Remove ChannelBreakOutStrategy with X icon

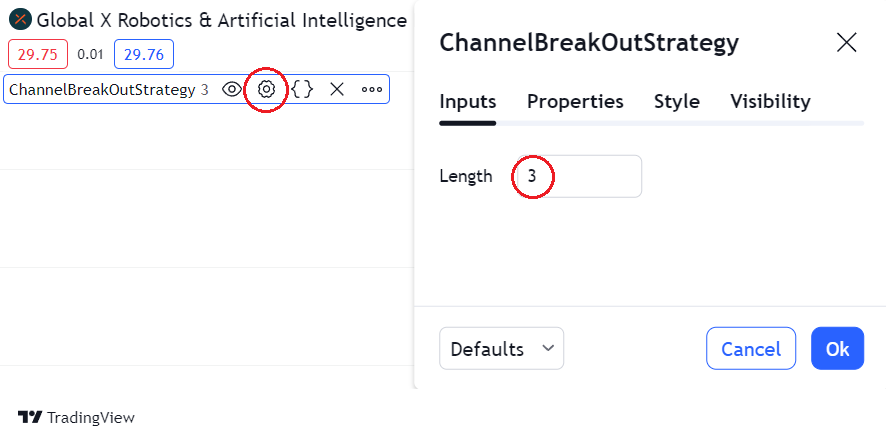click(337, 89)
